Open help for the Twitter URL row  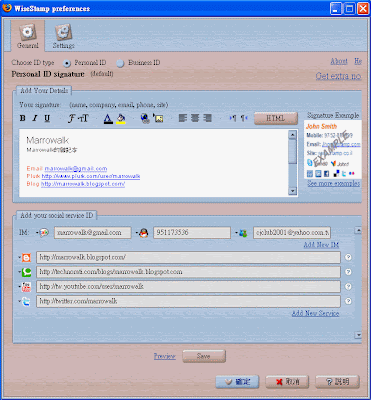[x=348, y=301]
